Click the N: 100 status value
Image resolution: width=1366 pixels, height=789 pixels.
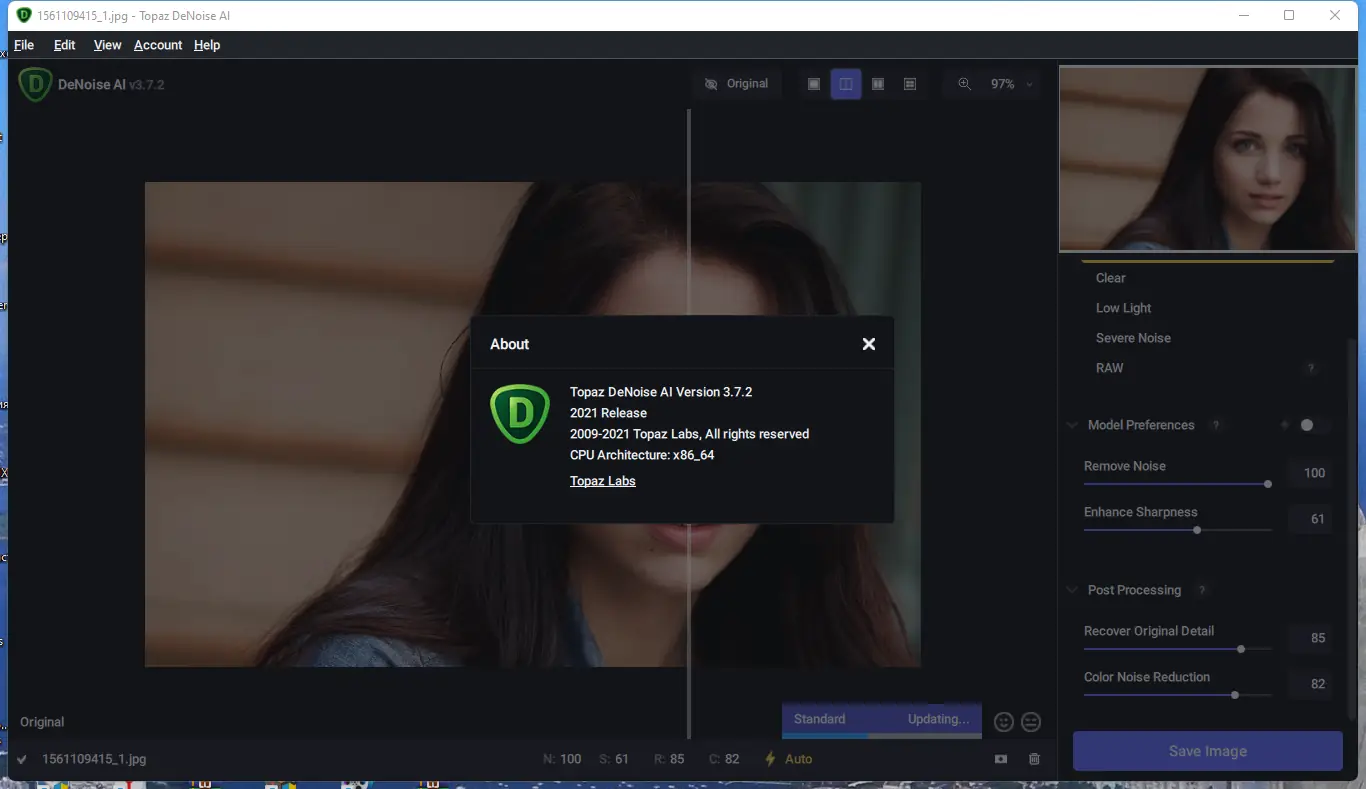pos(562,759)
